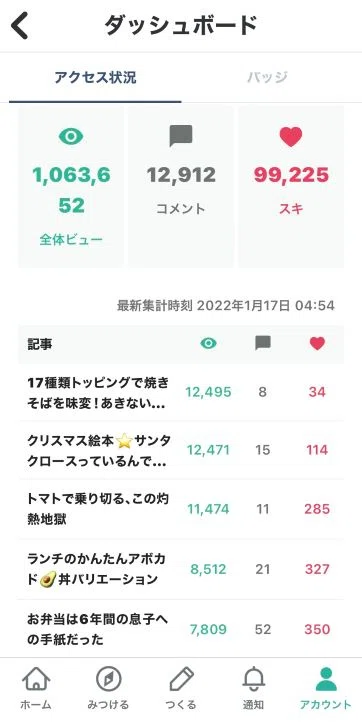This screenshot has width=362, height=722.
Task: Open the クリスマス絵本 サンタクロース article
Action: 181,450
